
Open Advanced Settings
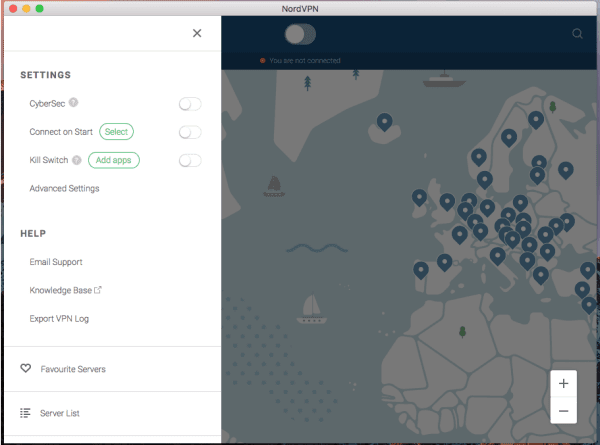point(64,188)
